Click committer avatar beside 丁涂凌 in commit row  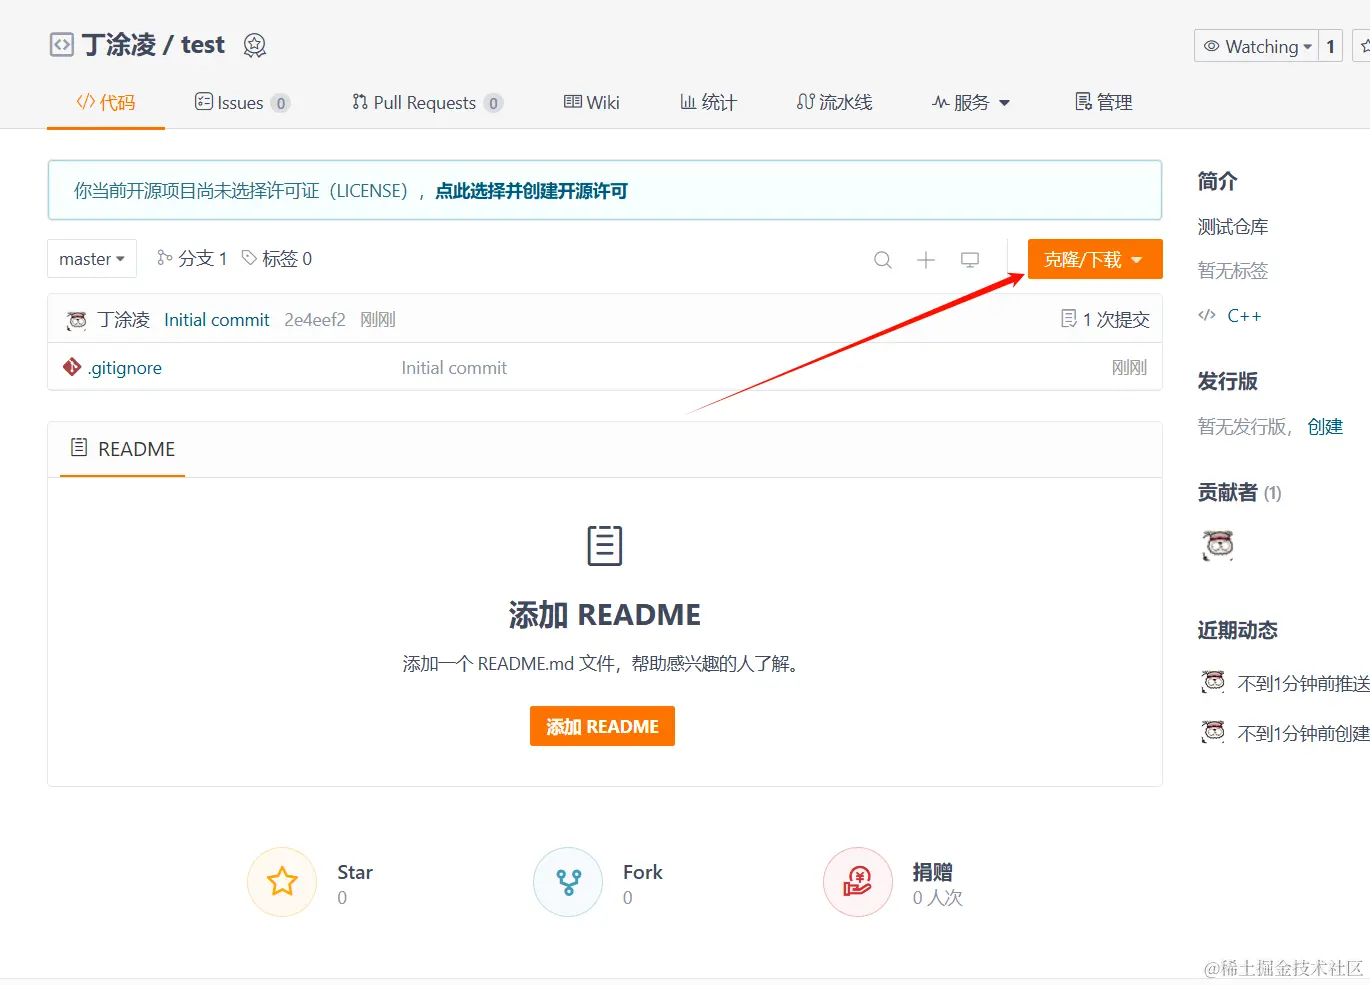click(x=77, y=320)
